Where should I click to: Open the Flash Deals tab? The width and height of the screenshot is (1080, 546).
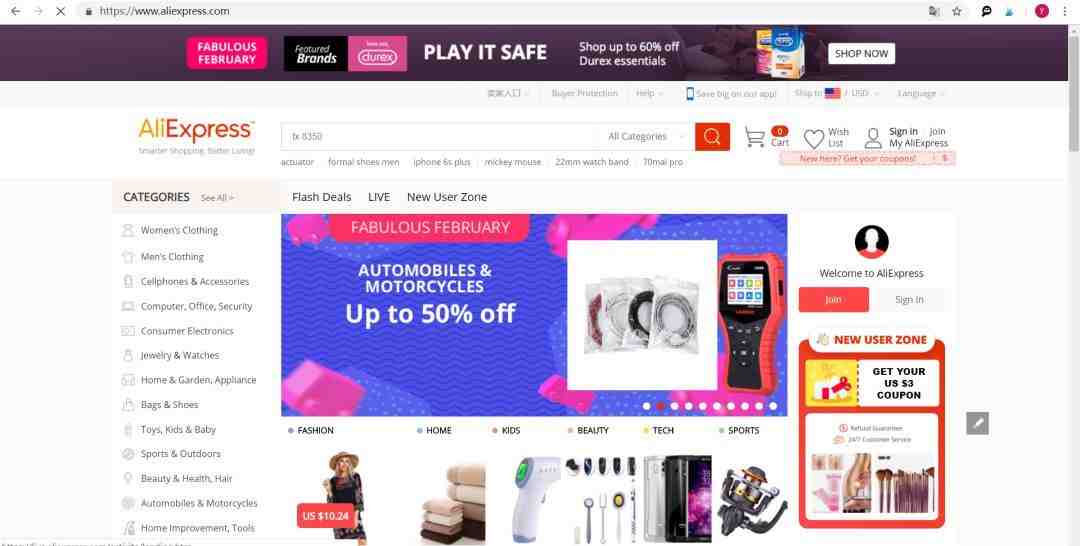(322, 197)
